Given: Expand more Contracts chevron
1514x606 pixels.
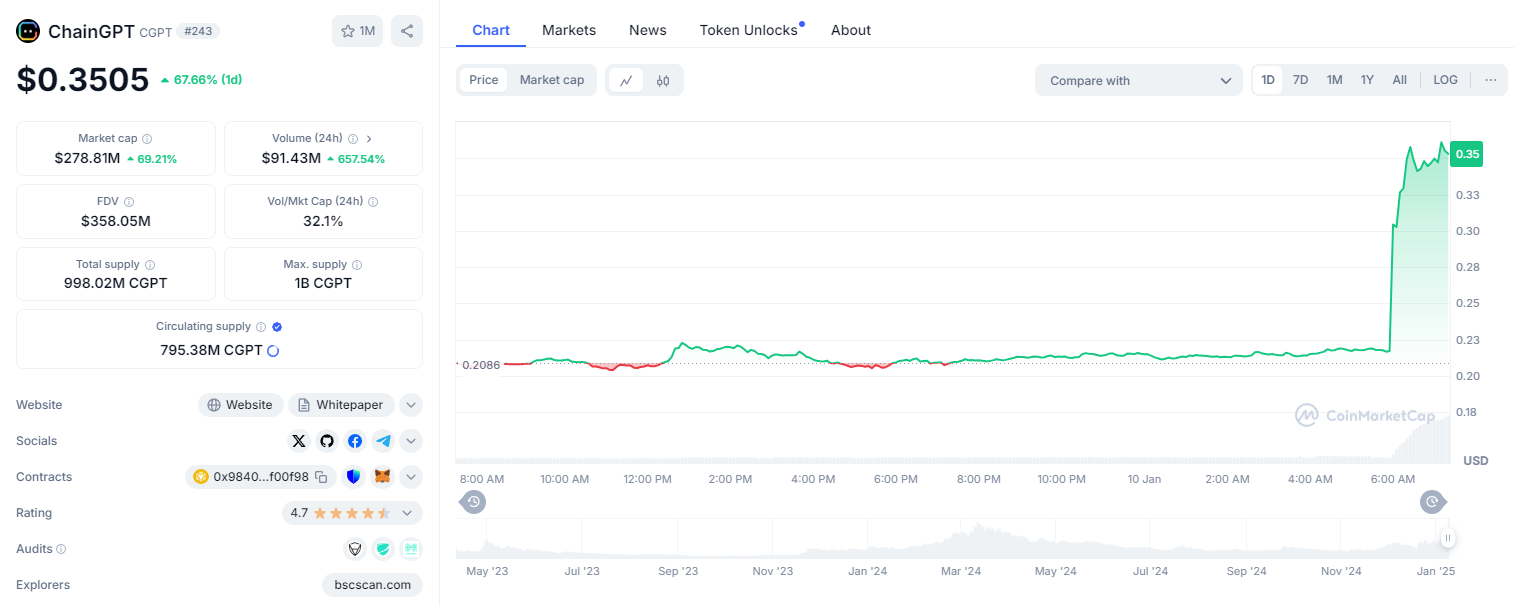Looking at the screenshot, I should [x=411, y=477].
